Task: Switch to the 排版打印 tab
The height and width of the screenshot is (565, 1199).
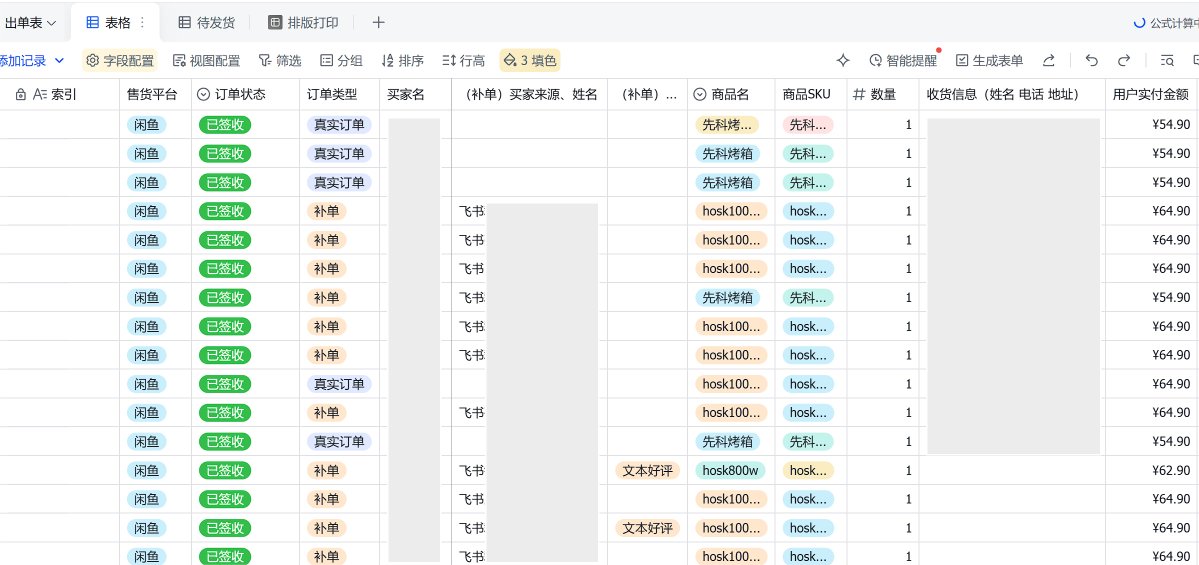Action: [304, 23]
